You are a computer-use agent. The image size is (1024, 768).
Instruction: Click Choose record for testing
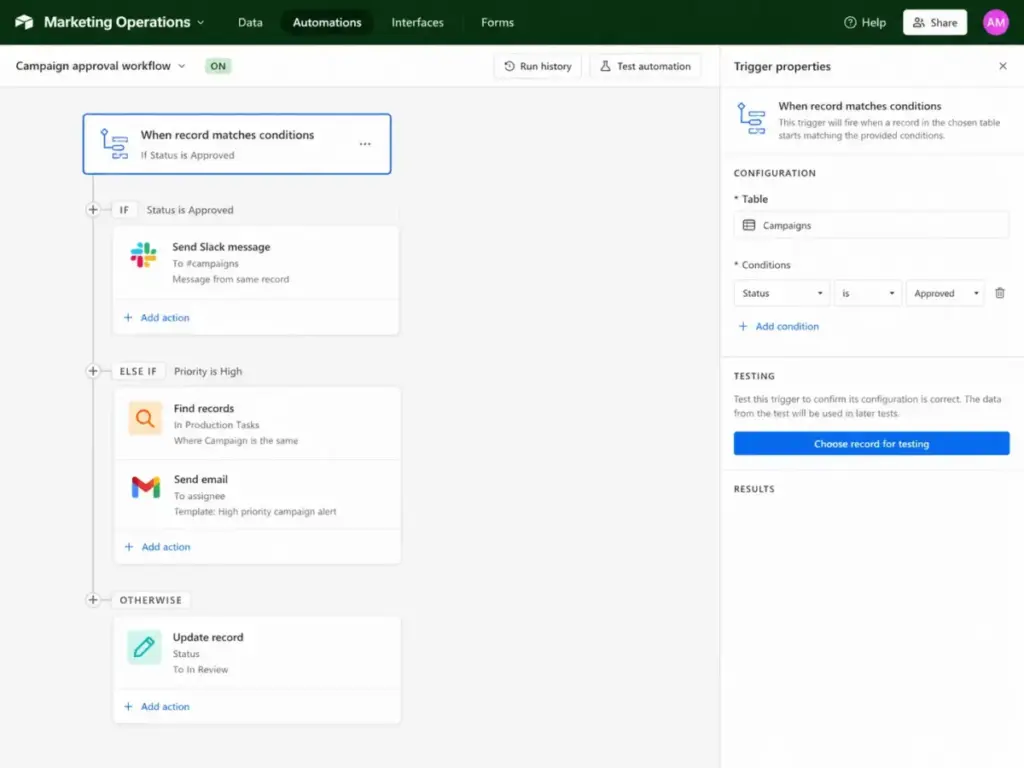pyautogui.click(x=871, y=443)
